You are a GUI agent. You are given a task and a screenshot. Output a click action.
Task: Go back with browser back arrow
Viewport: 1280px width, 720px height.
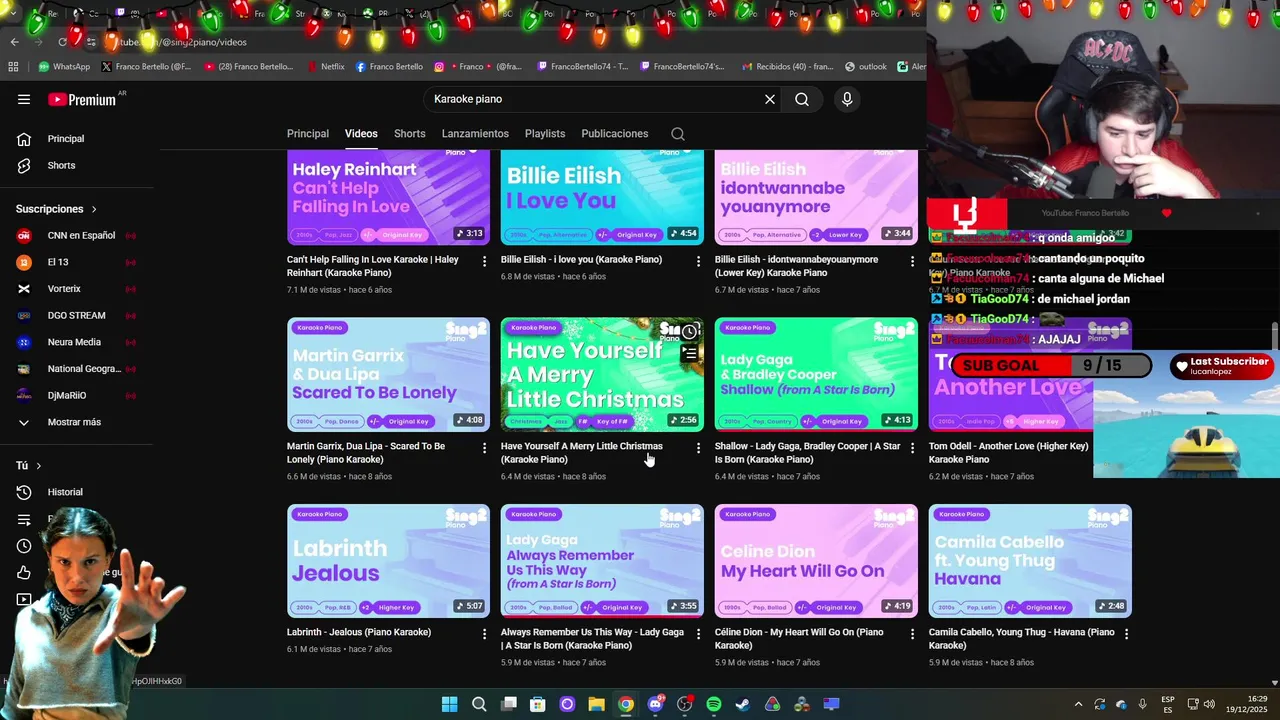pos(14,42)
